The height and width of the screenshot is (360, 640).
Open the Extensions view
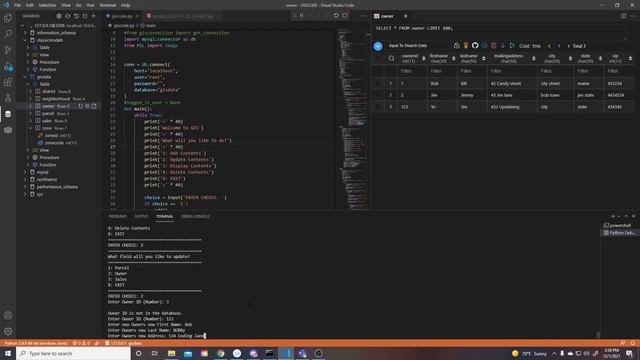pyautogui.click(x=8, y=82)
